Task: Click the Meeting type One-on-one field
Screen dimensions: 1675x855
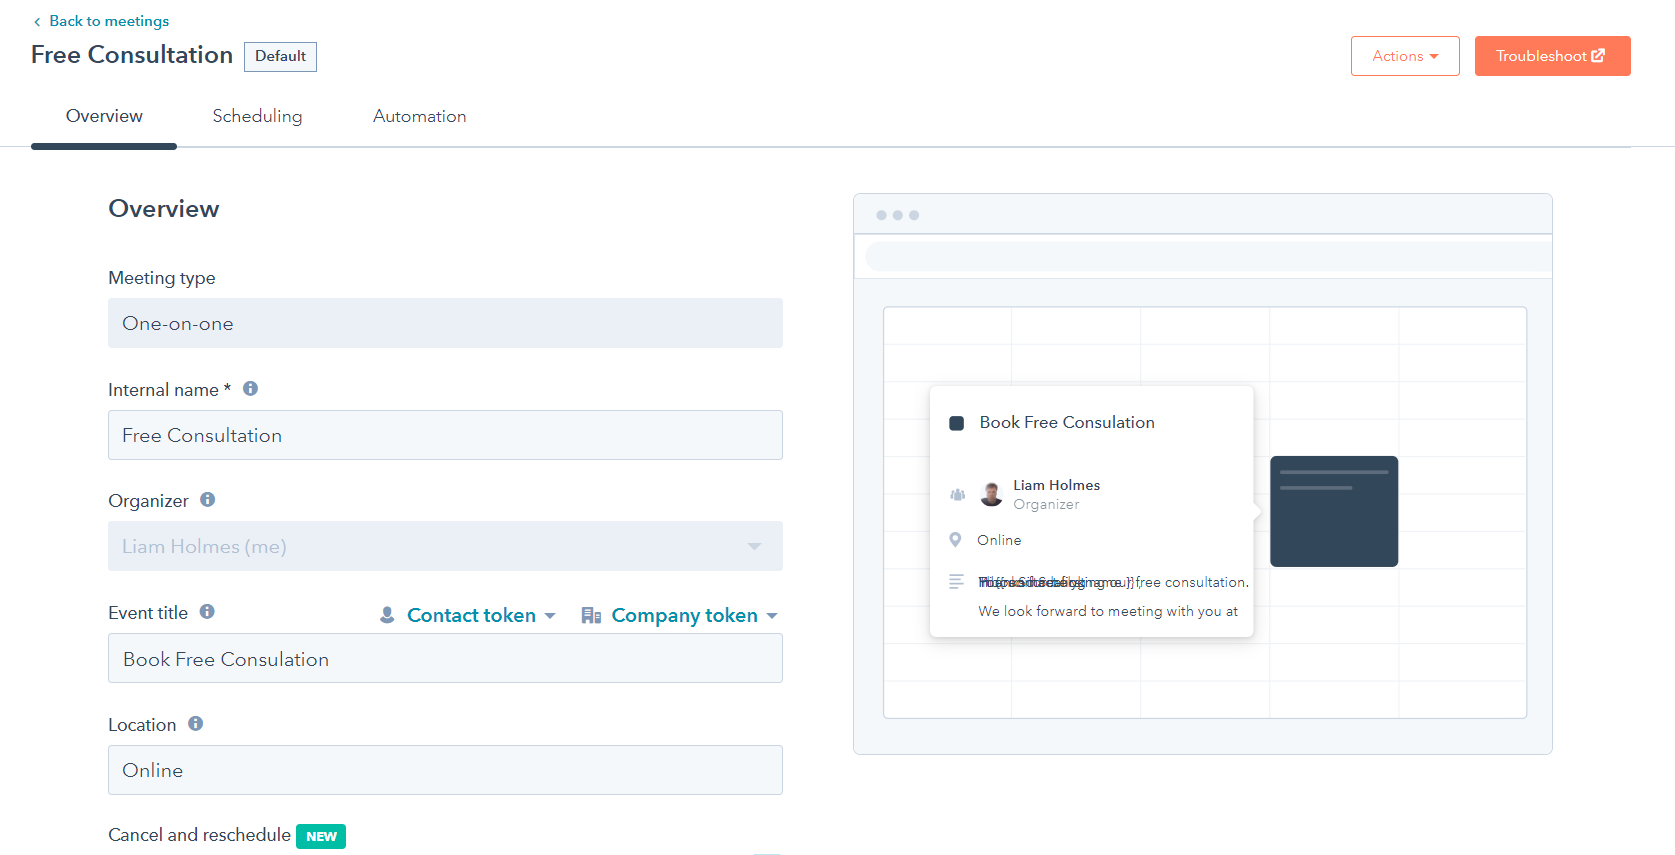Action: pos(445,323)
